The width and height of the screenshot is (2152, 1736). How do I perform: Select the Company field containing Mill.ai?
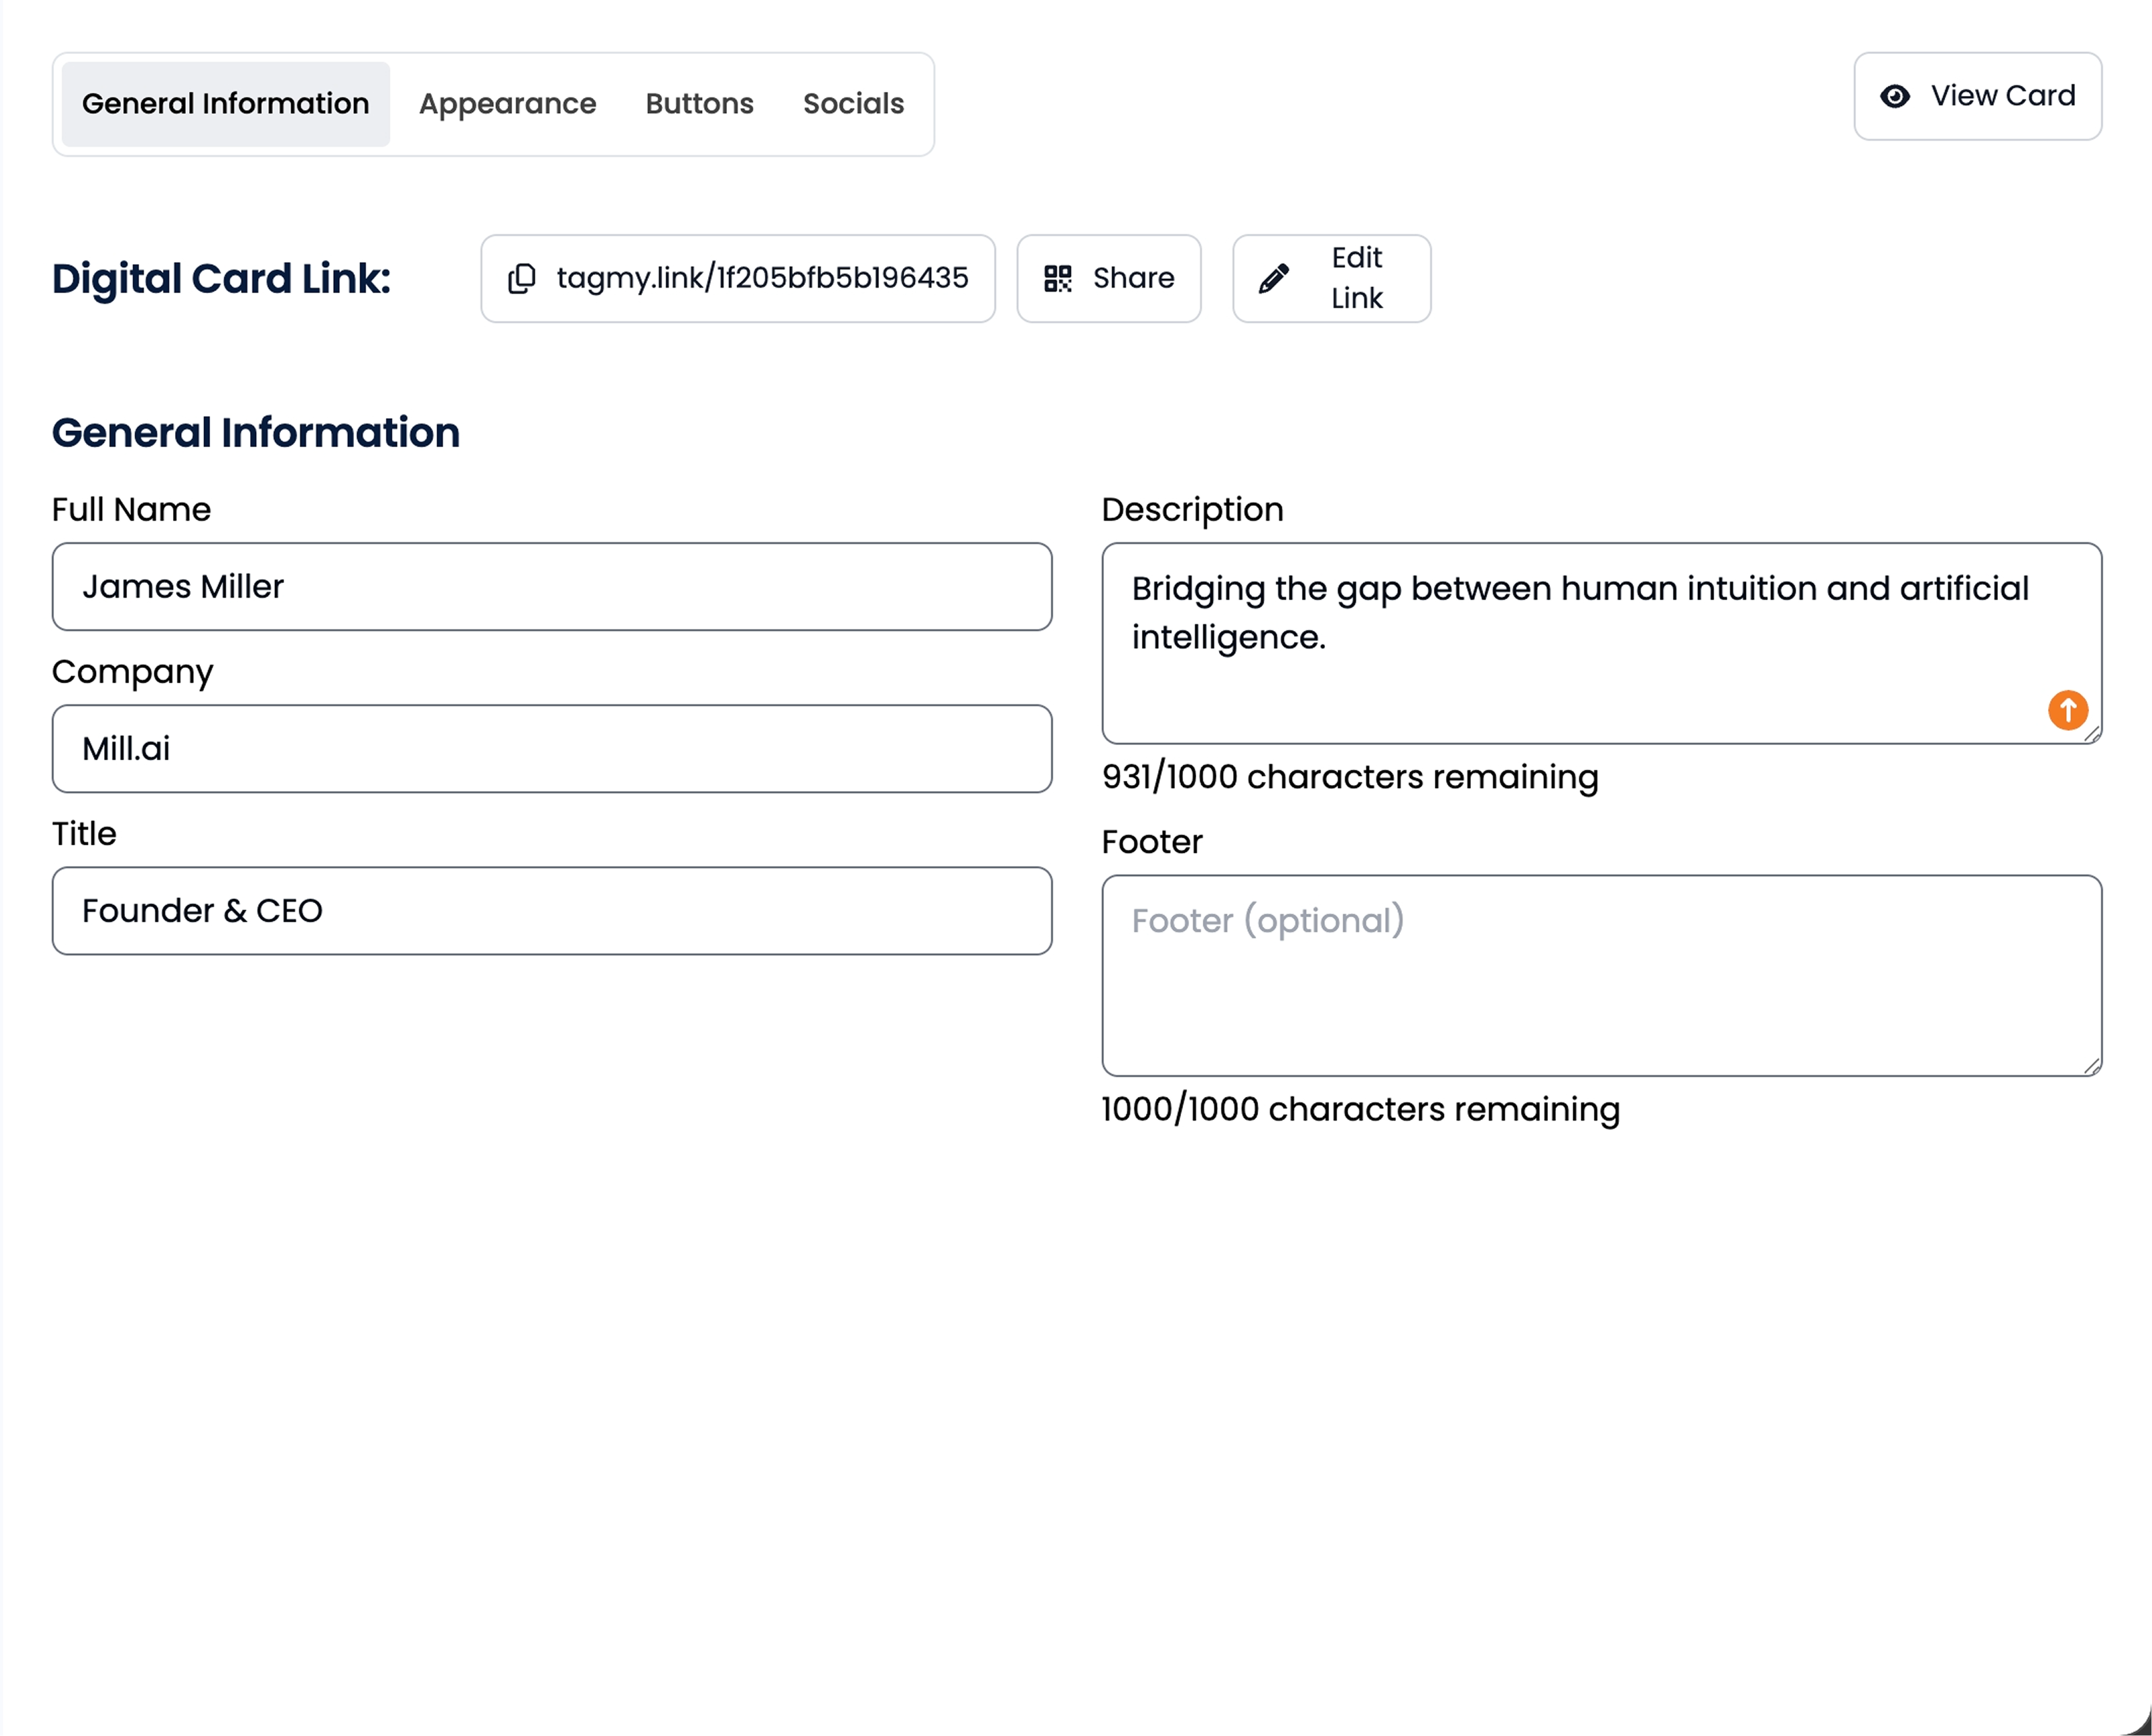[551, 749]
